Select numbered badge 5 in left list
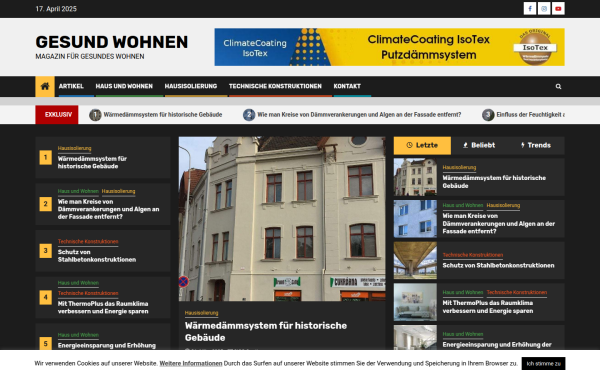The image size is (600, 375). [x=46, y=344]
